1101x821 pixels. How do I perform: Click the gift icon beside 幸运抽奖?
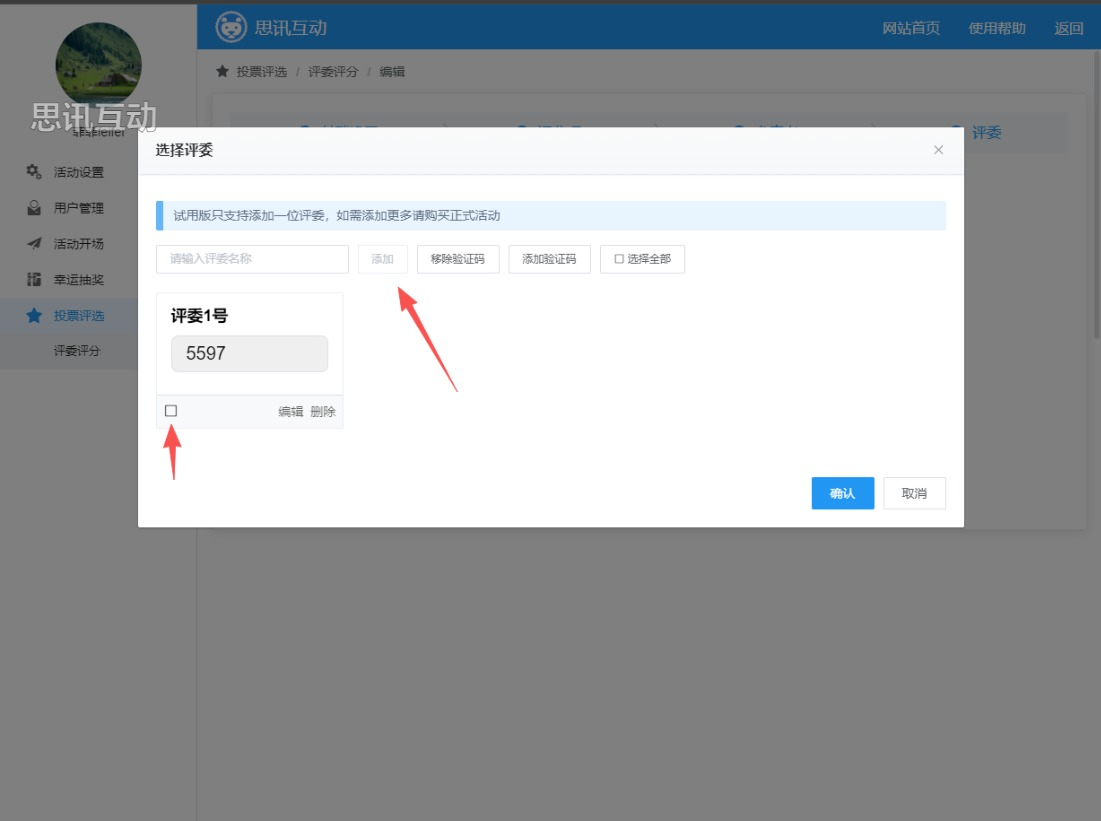click(x=34, y=280)
